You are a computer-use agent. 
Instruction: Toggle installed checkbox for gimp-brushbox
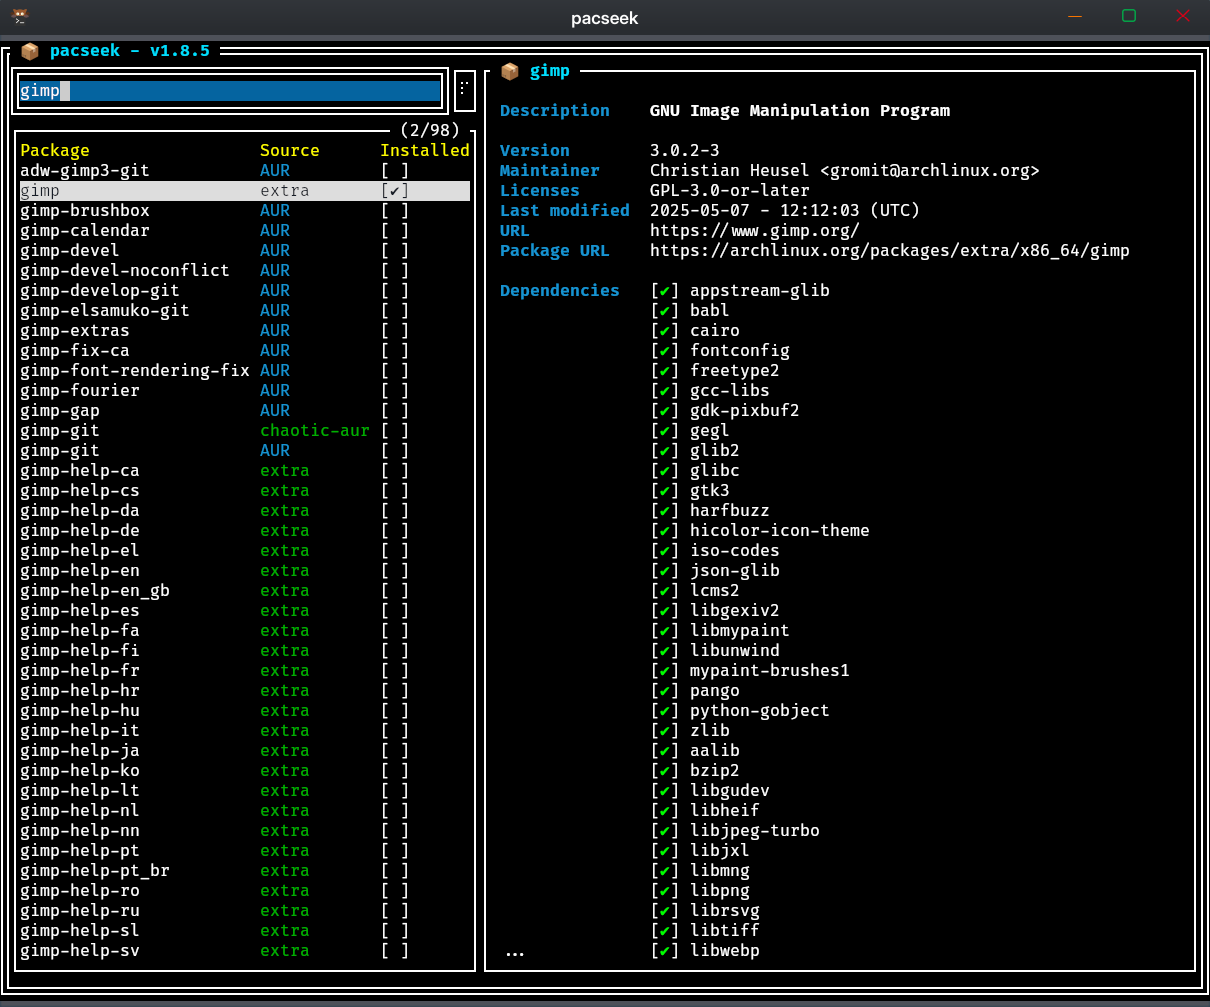(395, 210)
